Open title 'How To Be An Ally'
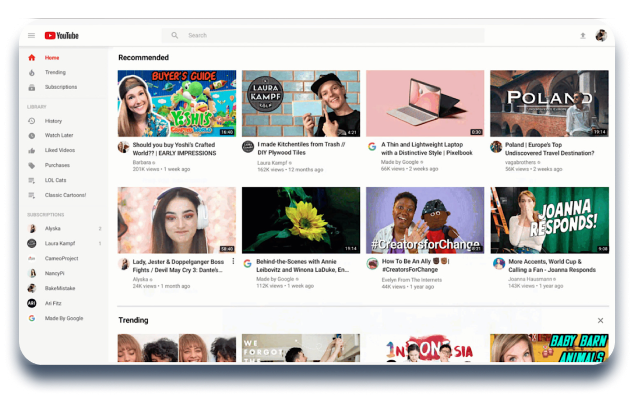634x395 pixels. click(x=415, y=265)
